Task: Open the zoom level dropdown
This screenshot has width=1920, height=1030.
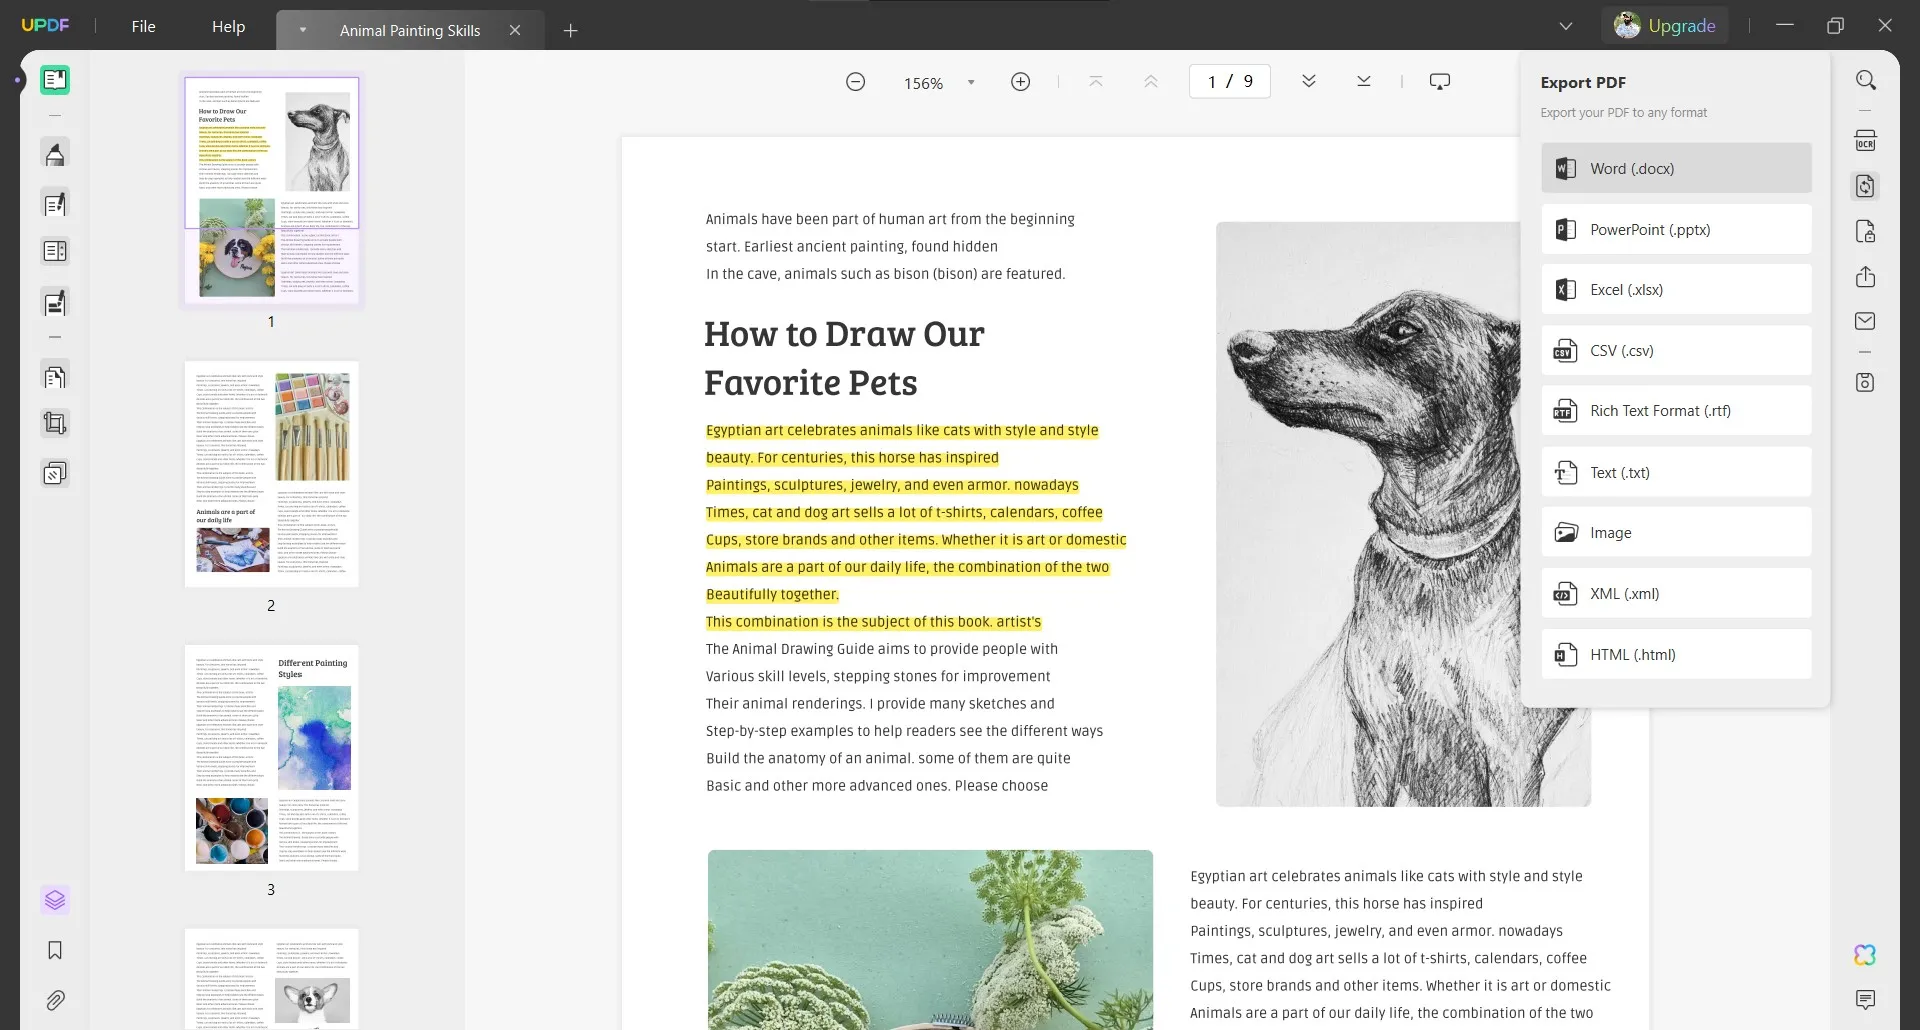Action: (x=970, y=82)
